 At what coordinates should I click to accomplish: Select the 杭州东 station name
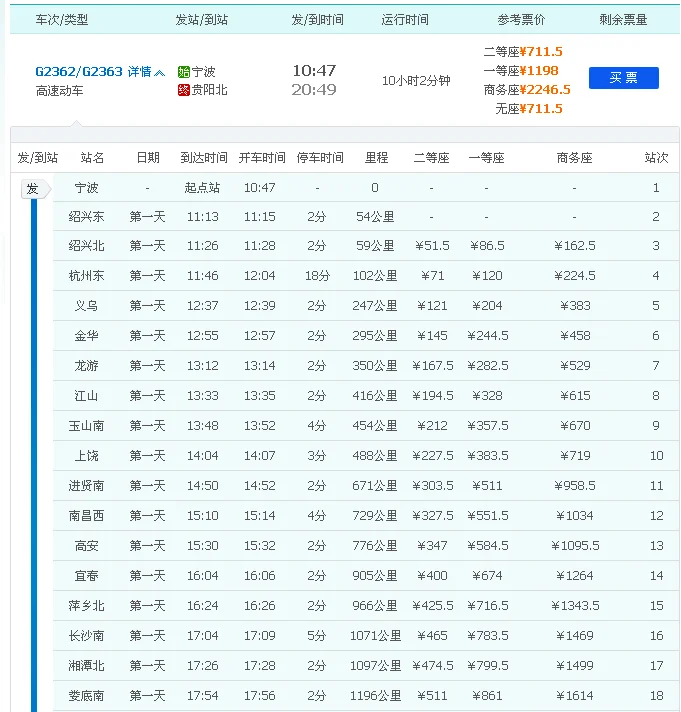point(86,276)
